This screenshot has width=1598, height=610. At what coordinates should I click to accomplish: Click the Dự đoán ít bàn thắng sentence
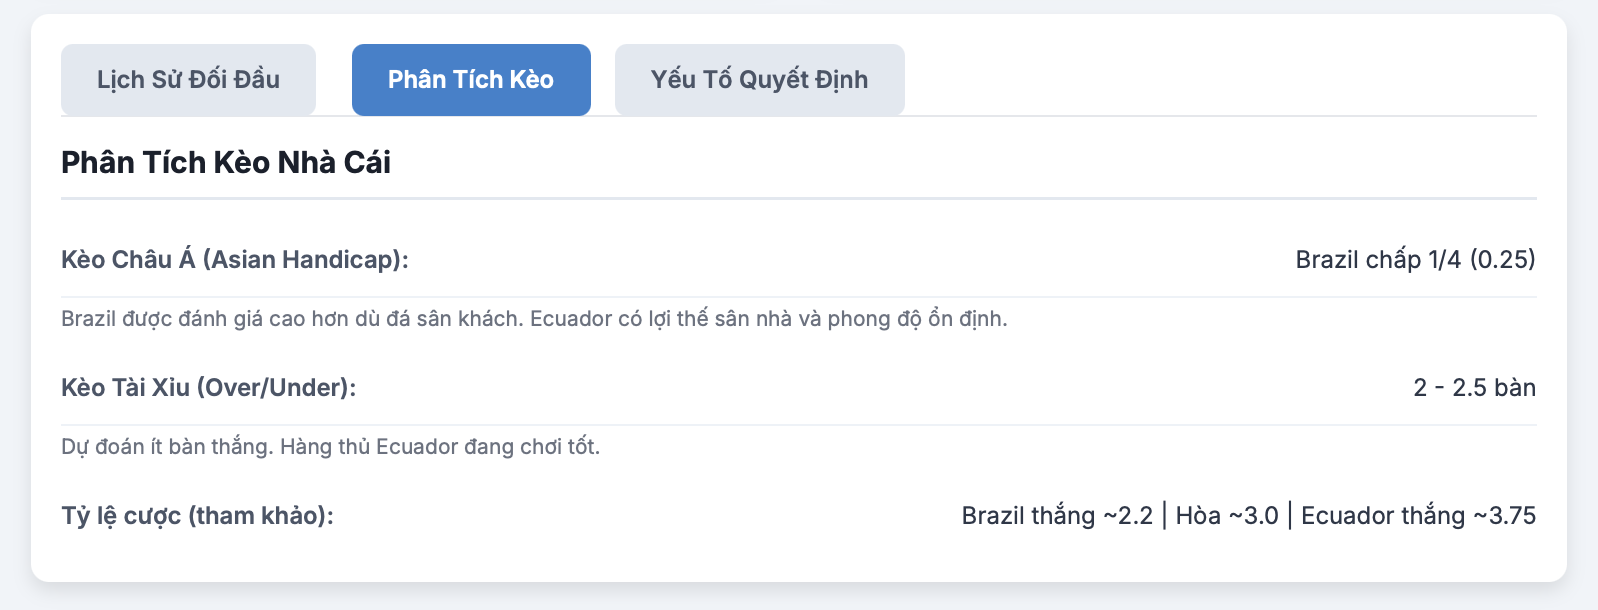point(167,447)
